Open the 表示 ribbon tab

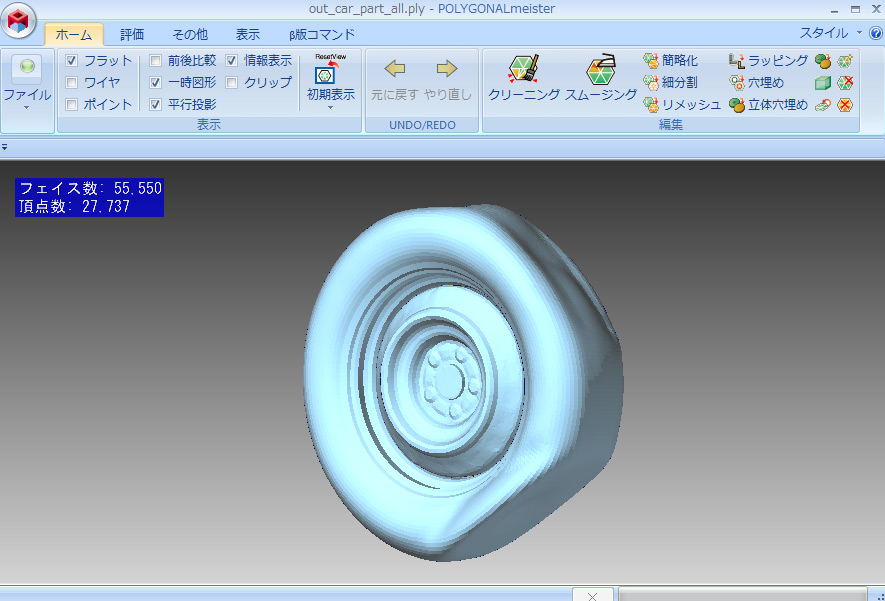[248, 34]
